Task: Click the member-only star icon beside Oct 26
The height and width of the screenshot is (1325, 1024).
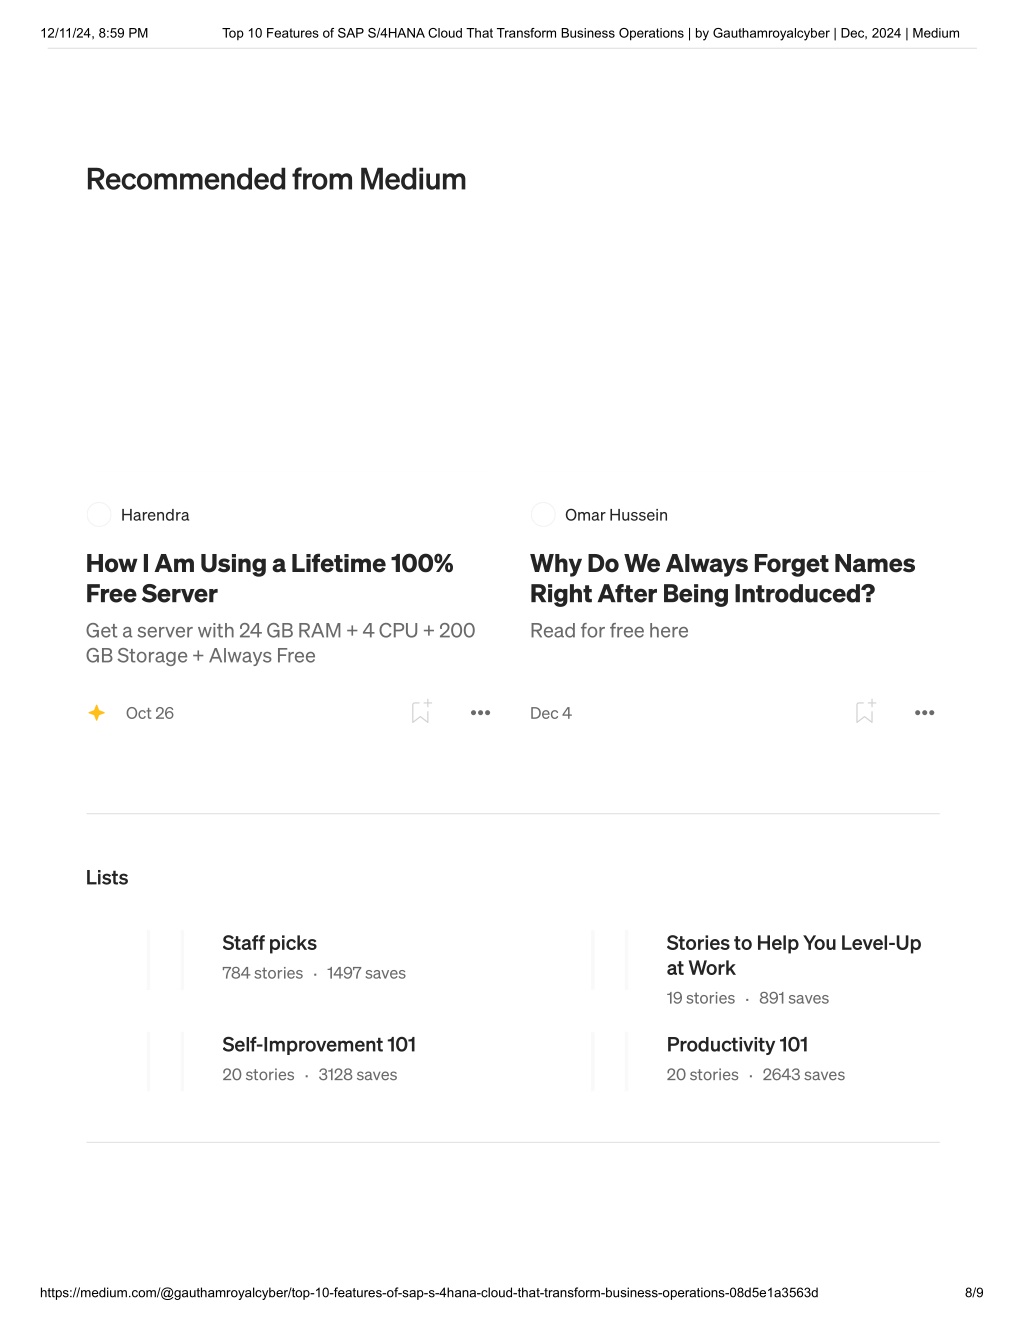Action: click(97, 713)
